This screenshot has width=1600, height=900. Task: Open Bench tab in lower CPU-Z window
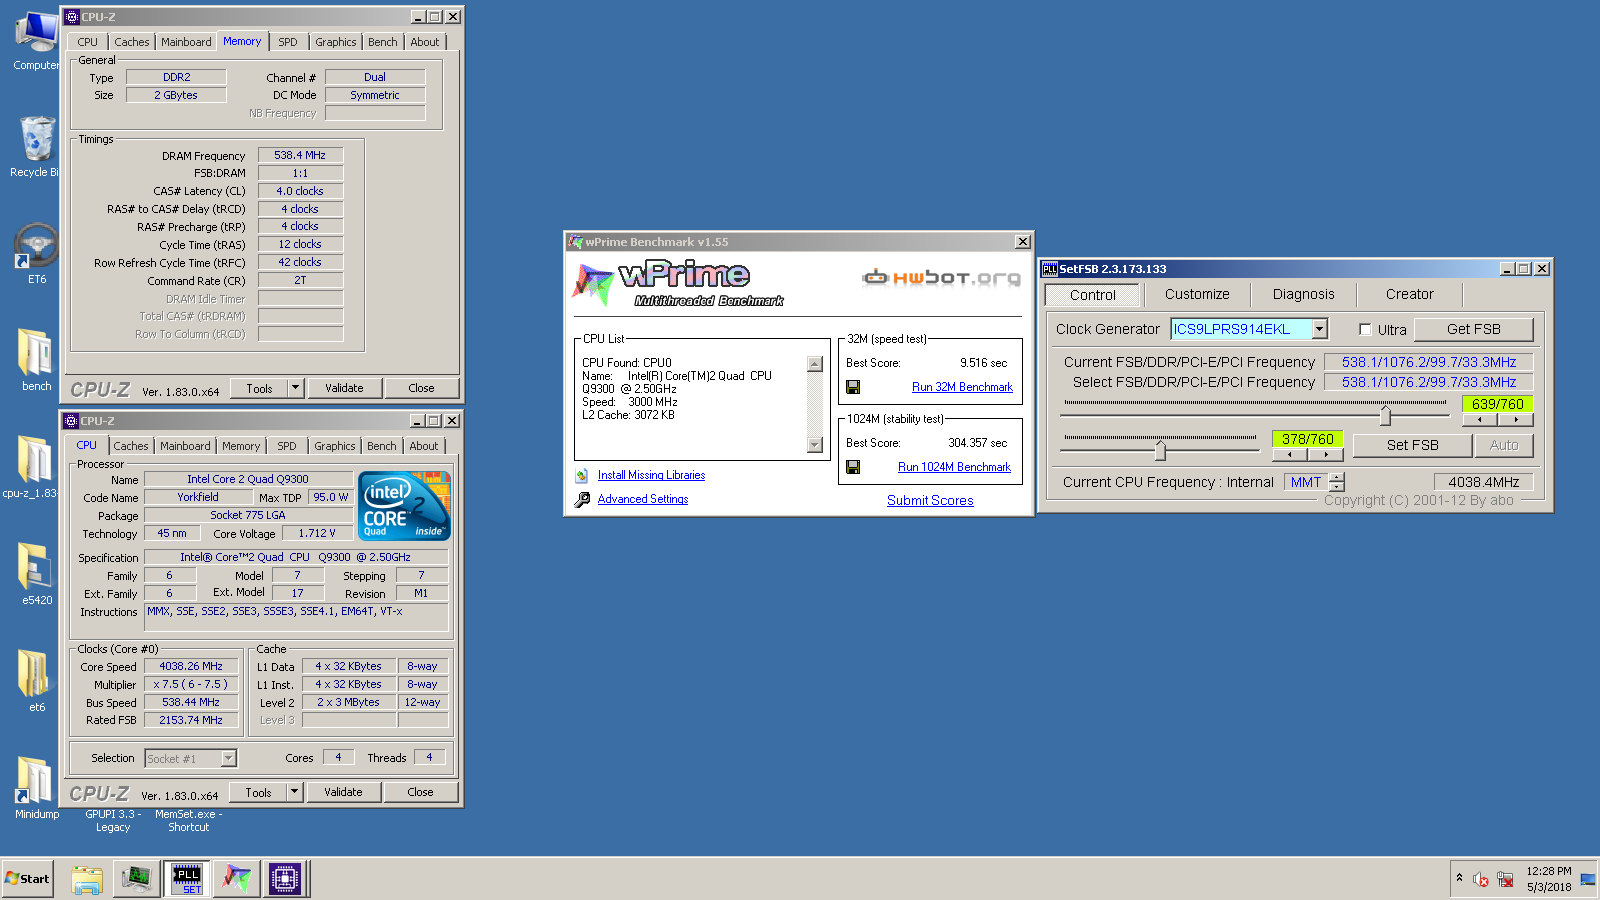click(x=382, y=446)
